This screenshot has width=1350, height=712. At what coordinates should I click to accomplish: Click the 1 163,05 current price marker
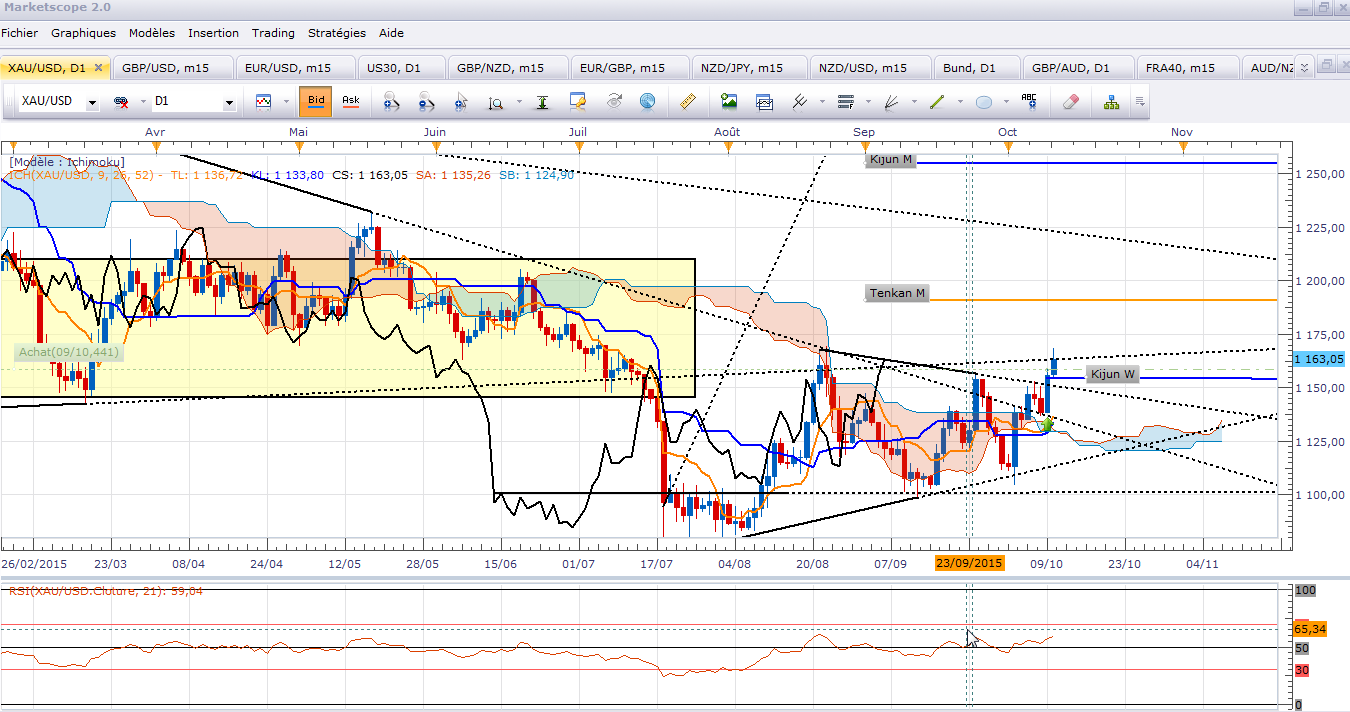[x=1318, y=358]
